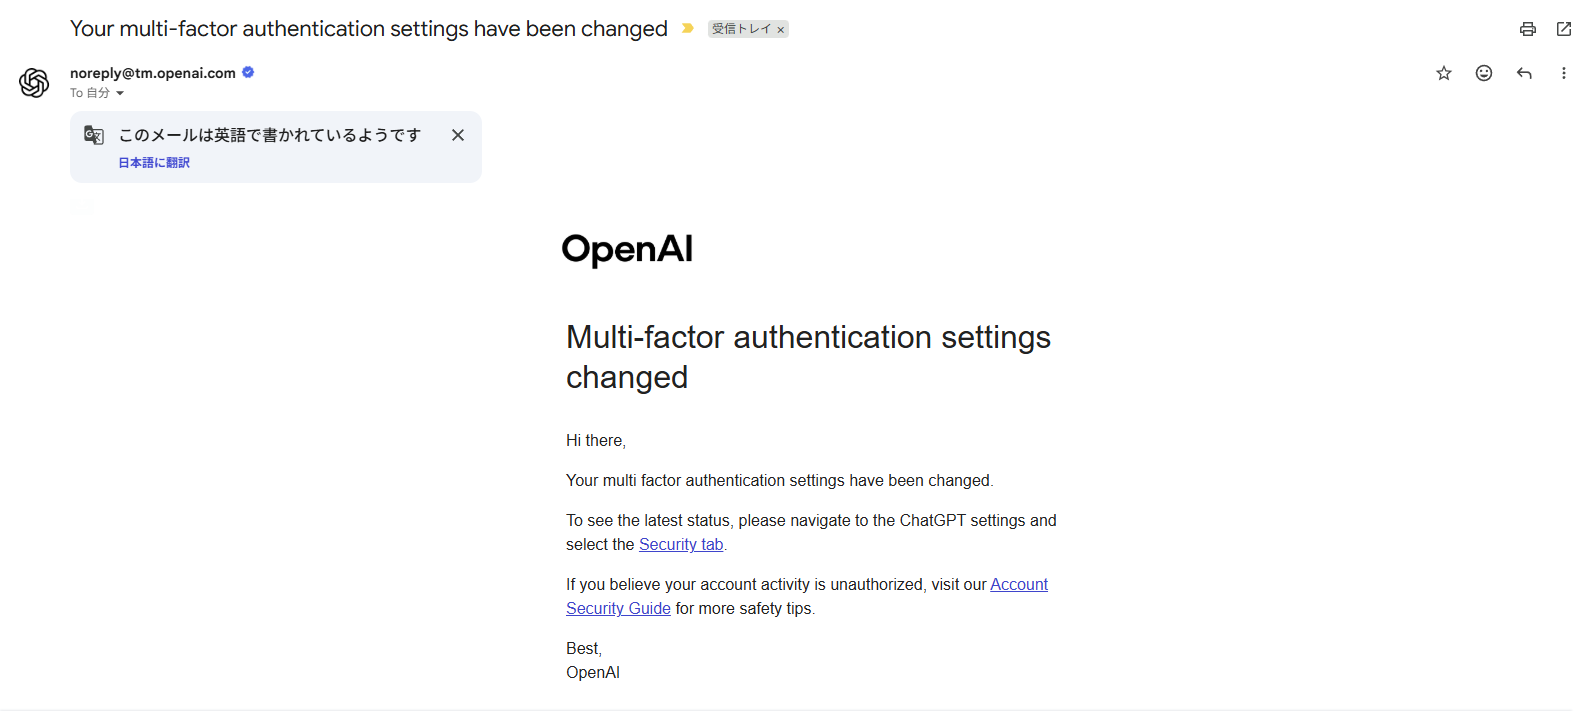The height and width of the screenshot is (719, 1594).
Task: Open the email in a new window
Action: (1564, 29)
